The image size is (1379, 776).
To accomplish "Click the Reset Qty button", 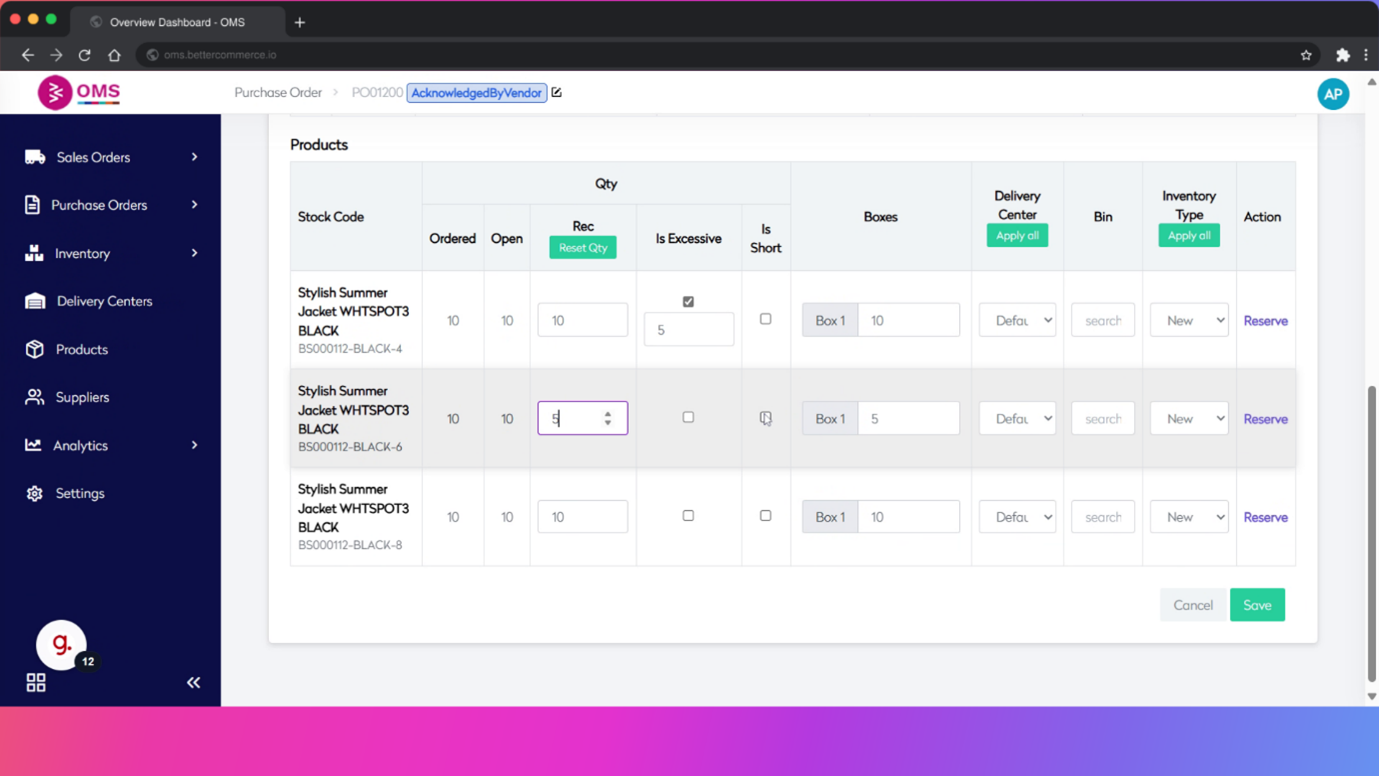I will 583,248.
